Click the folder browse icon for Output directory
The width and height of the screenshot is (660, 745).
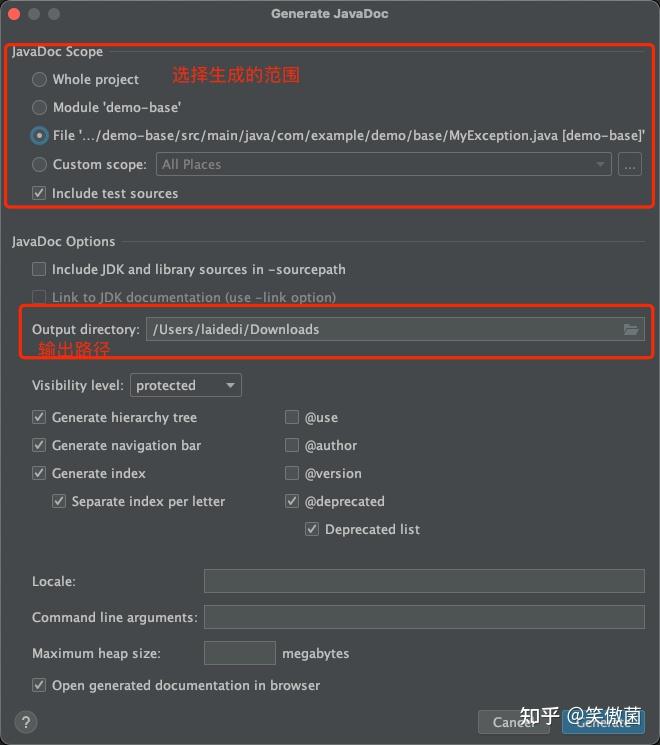631,329
